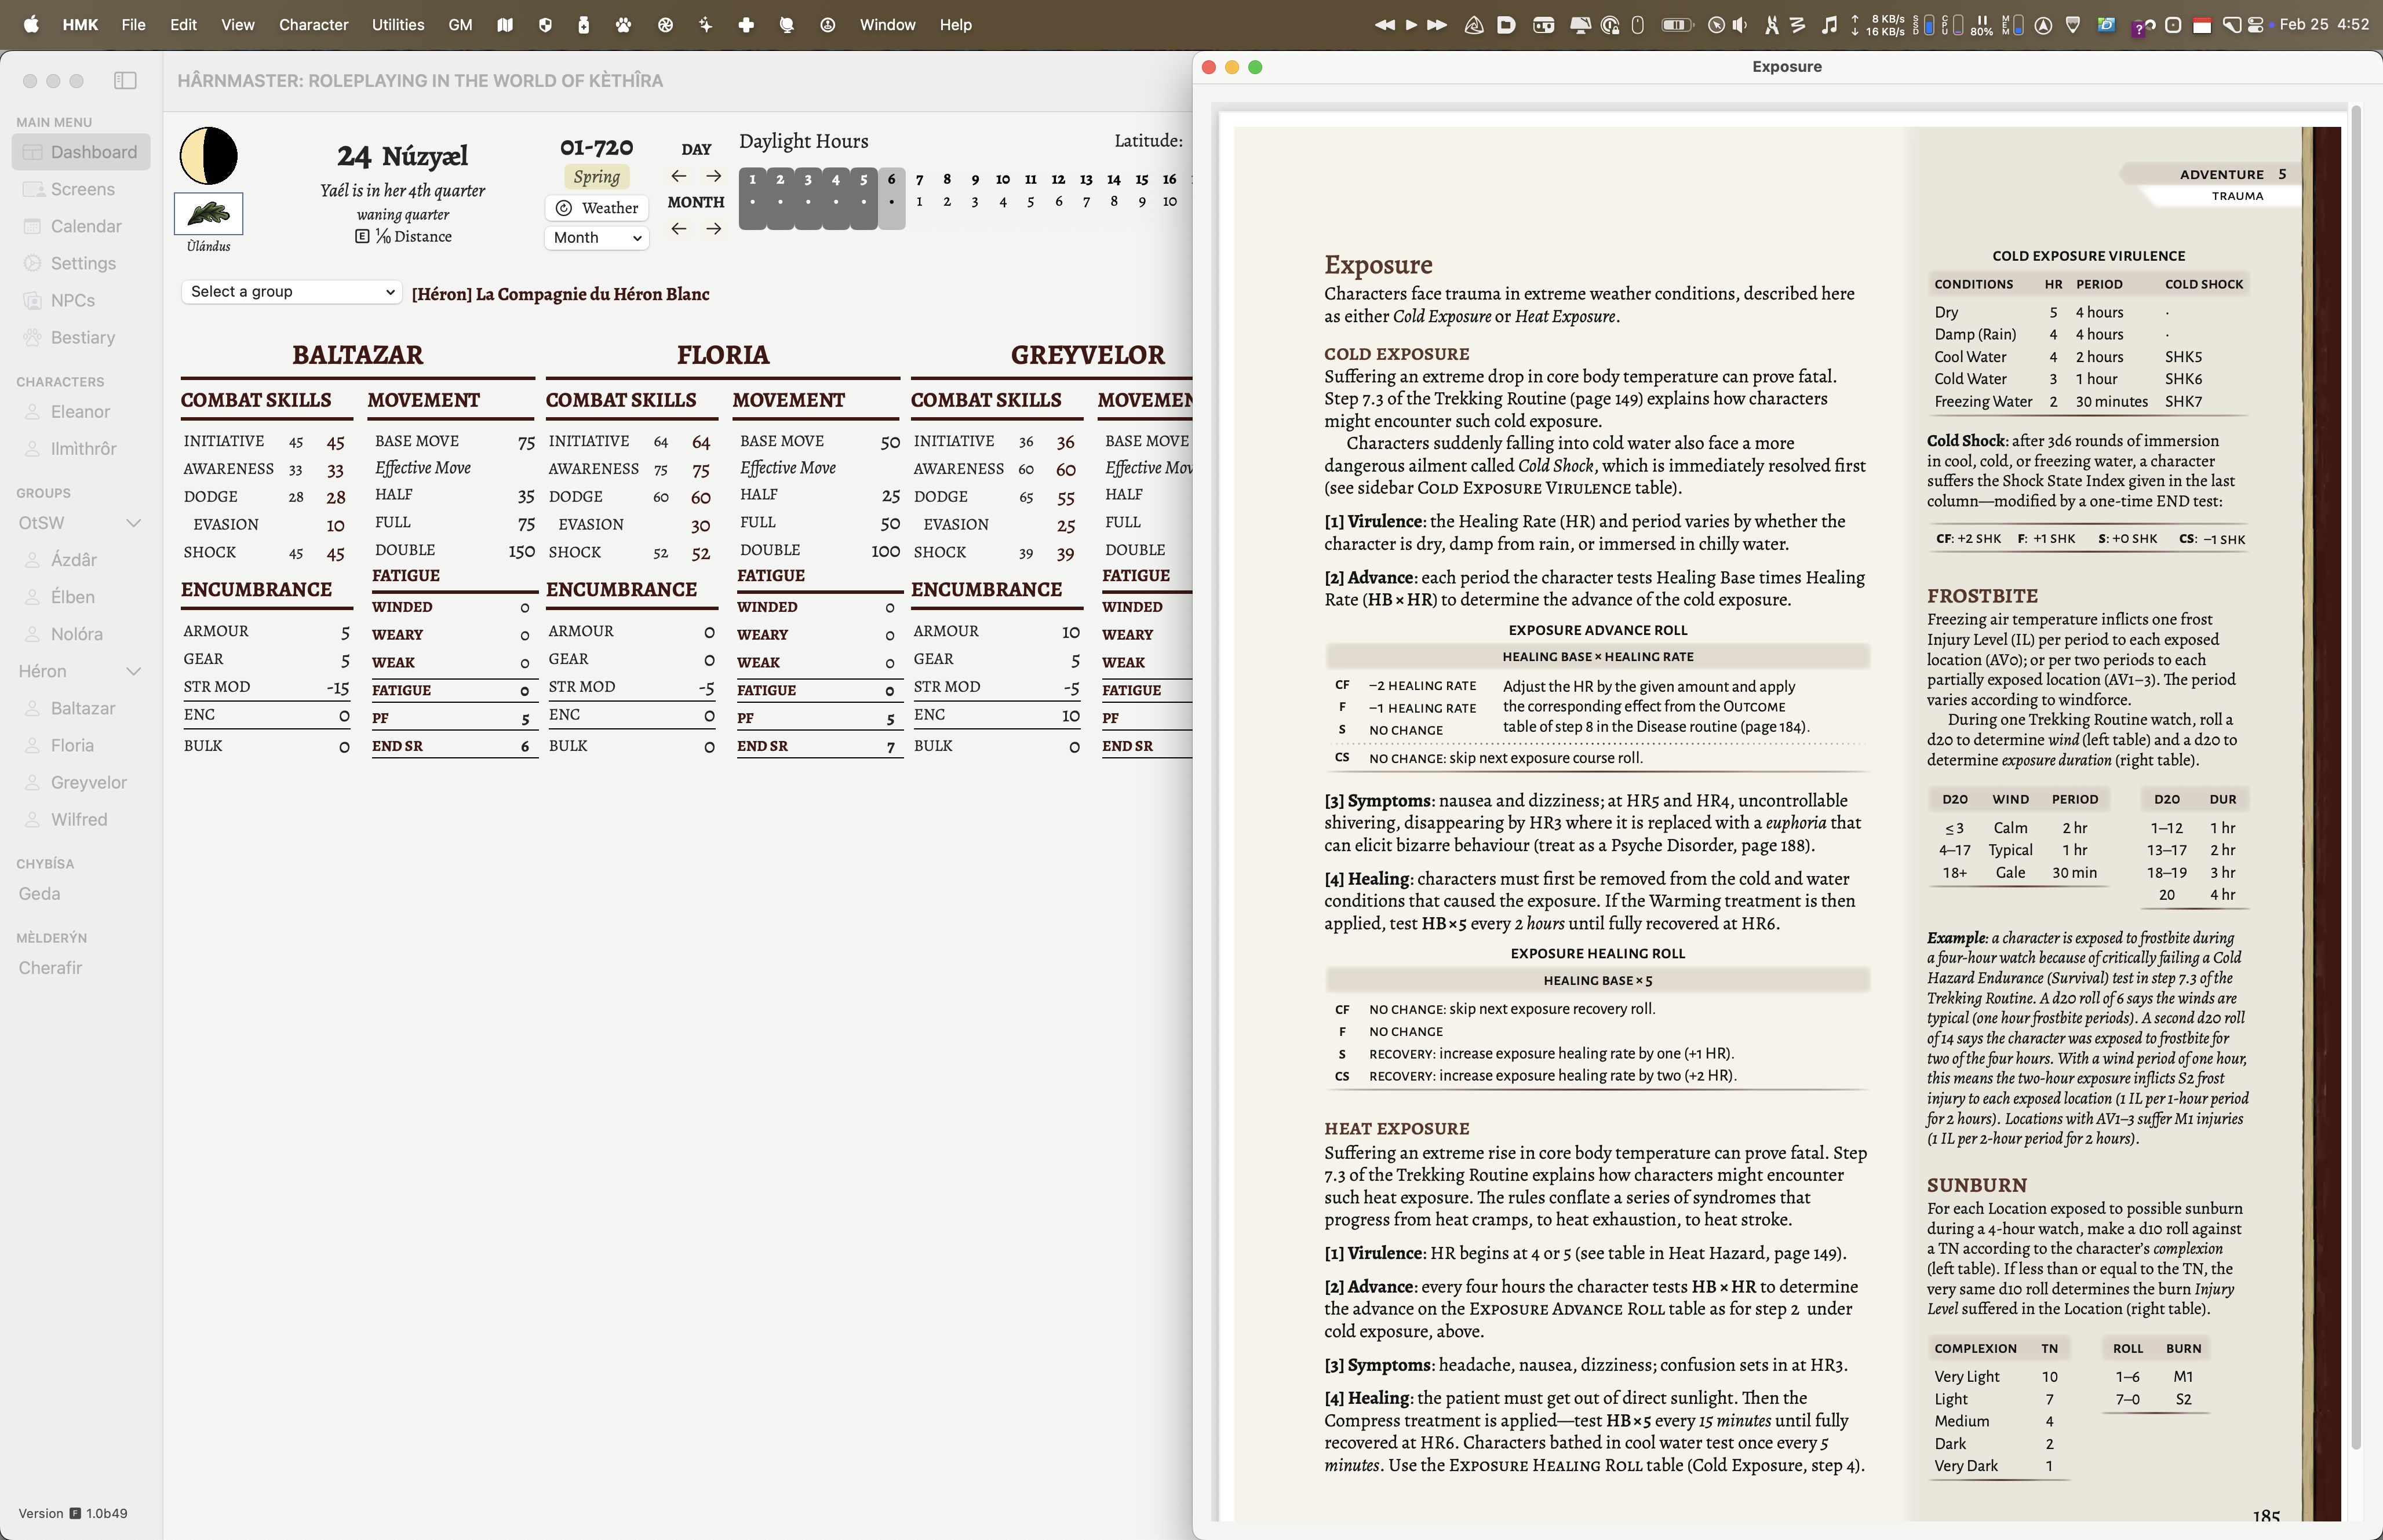Image resolution: width=2383 pixels, height=1540 pixels.
Task: Open the Utilities menu
Action: [397, 25]
